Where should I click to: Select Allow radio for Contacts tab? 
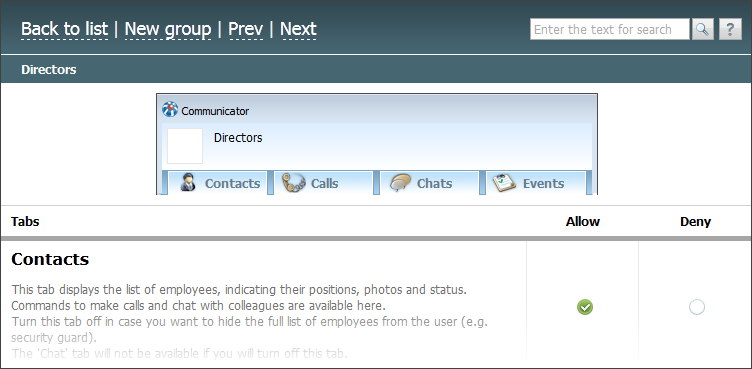coord(585,307)
